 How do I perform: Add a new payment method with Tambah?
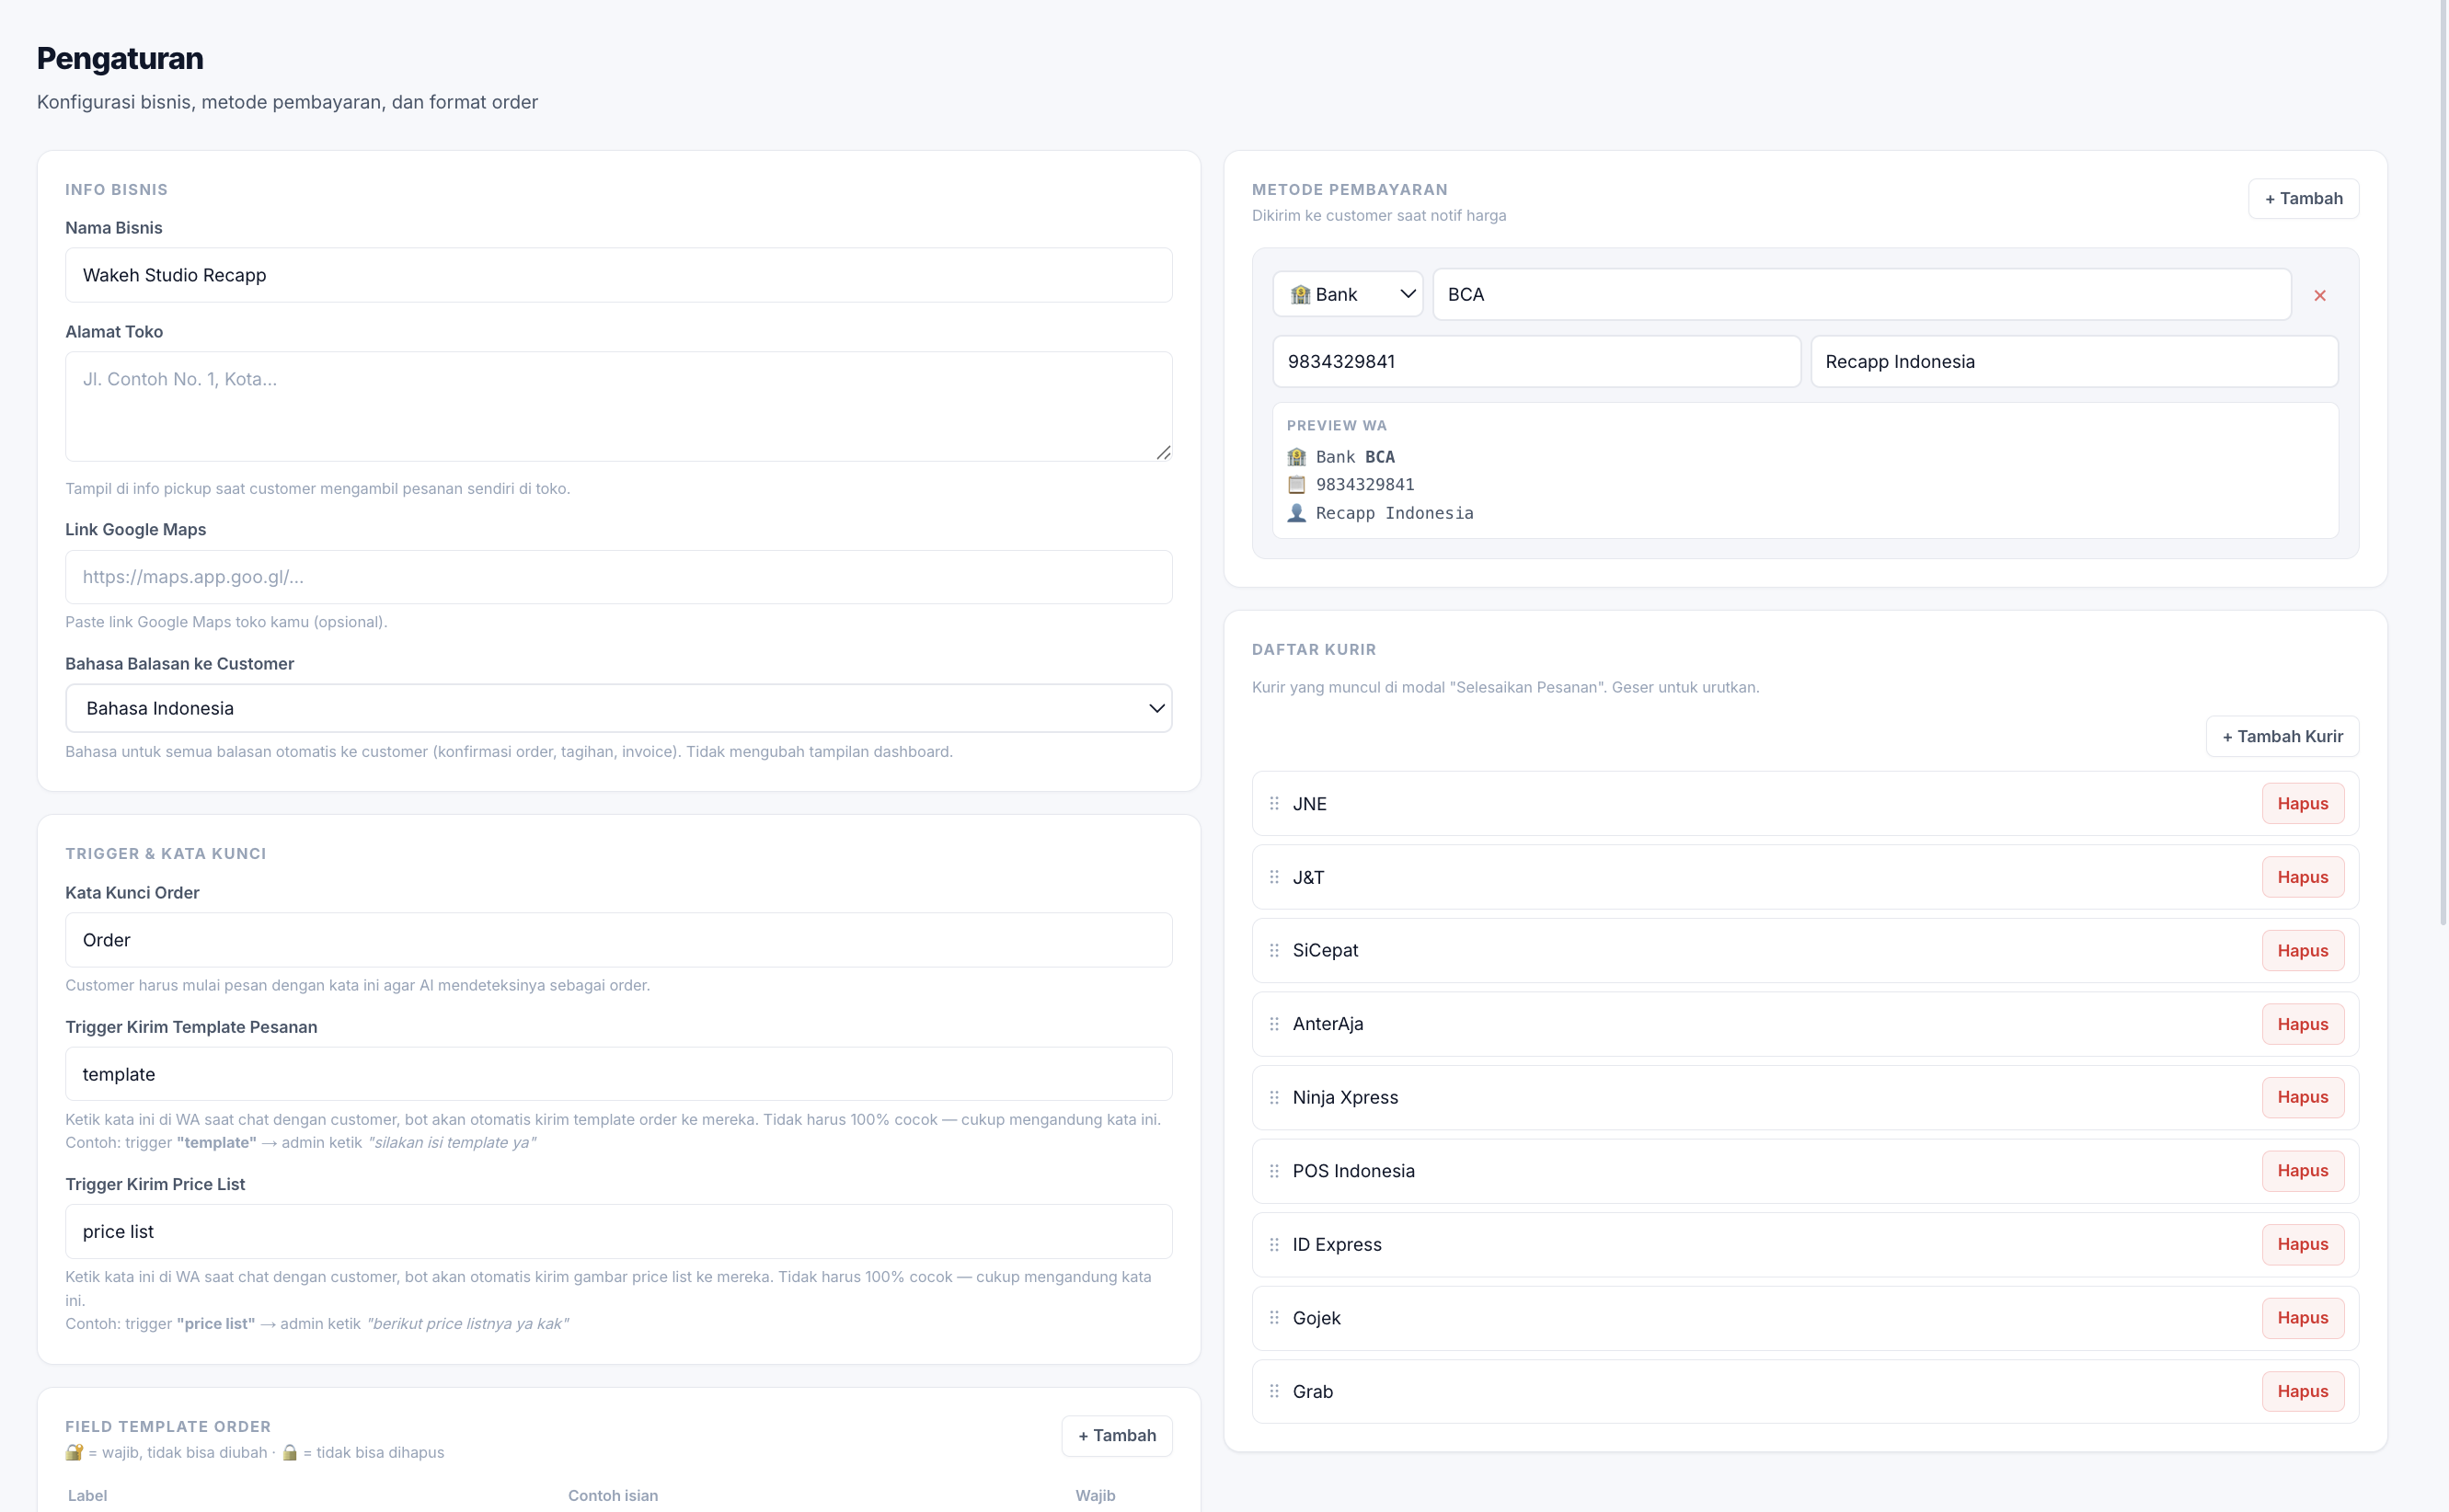click(x=2303, y=198)
